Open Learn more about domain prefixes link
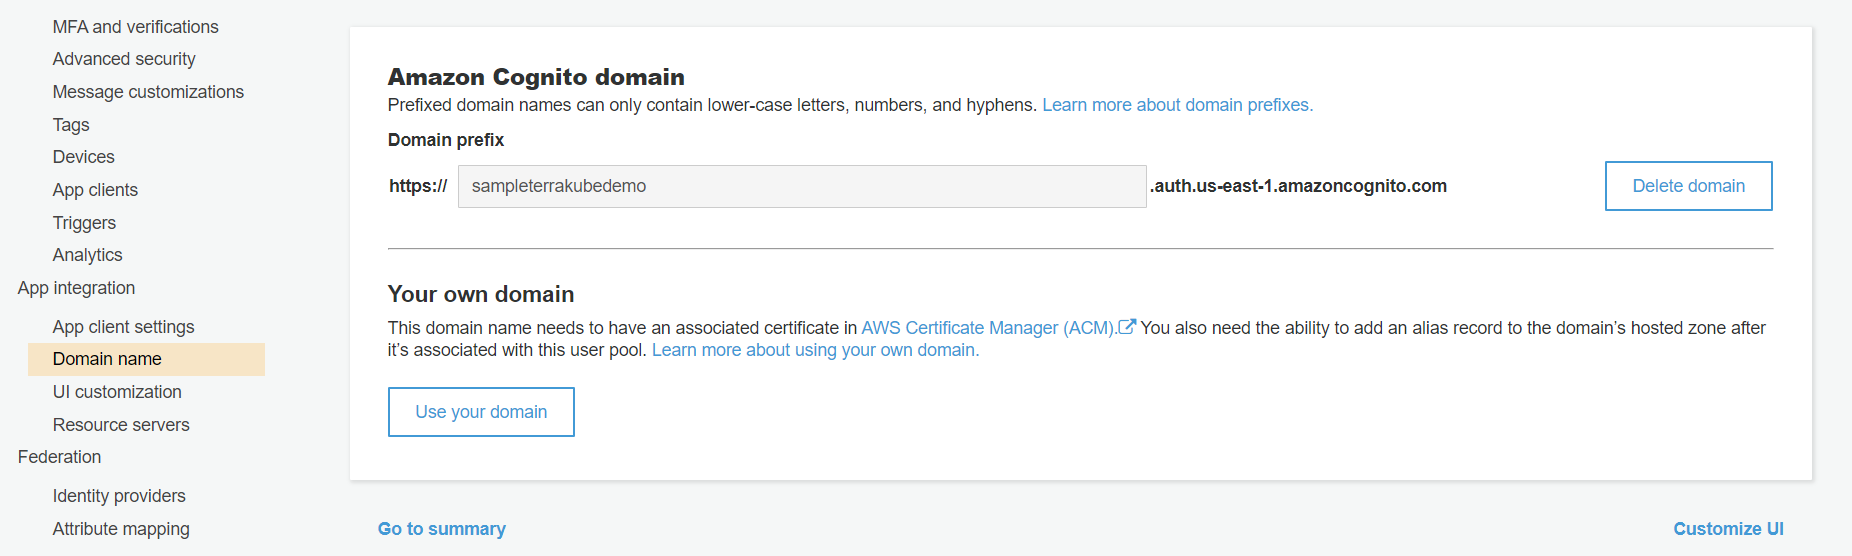The width and height of the screenshot is (1852, 556). (1177, 105)
